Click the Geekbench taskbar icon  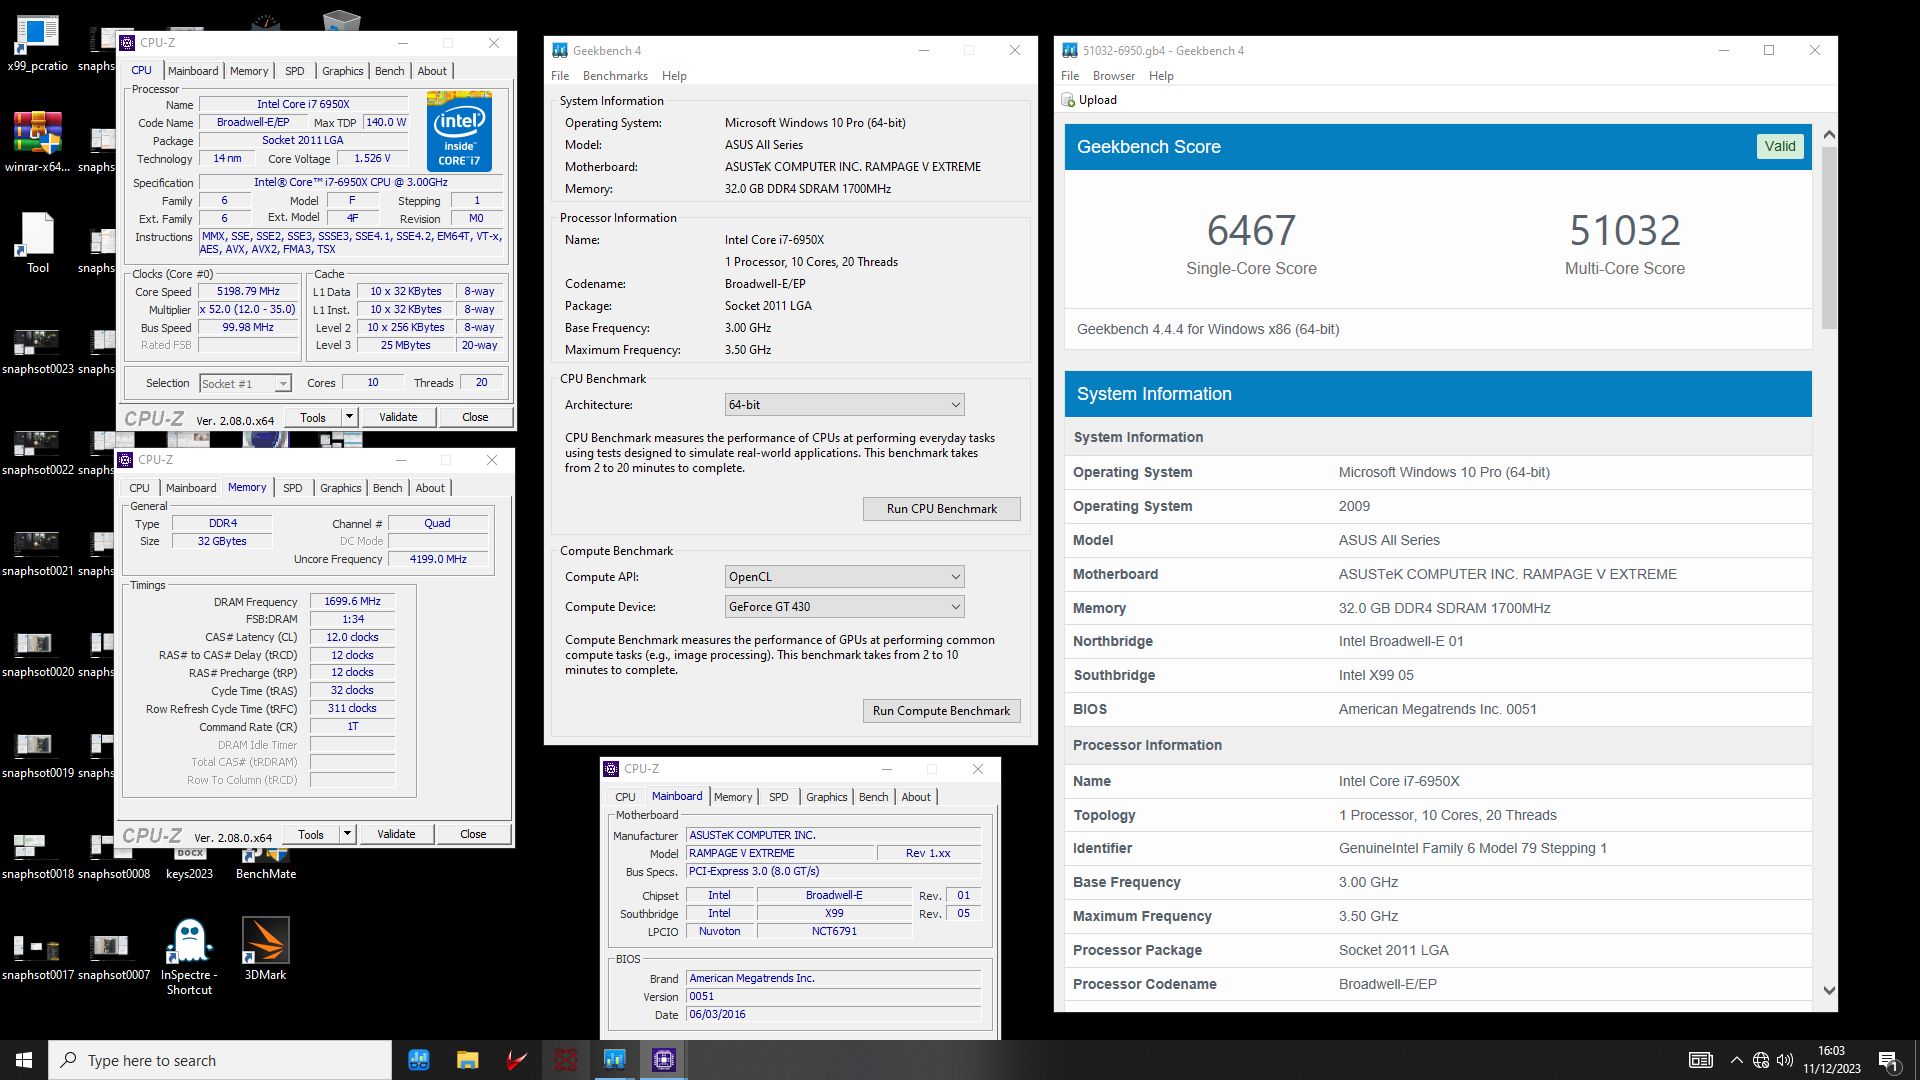(614, 1060)
